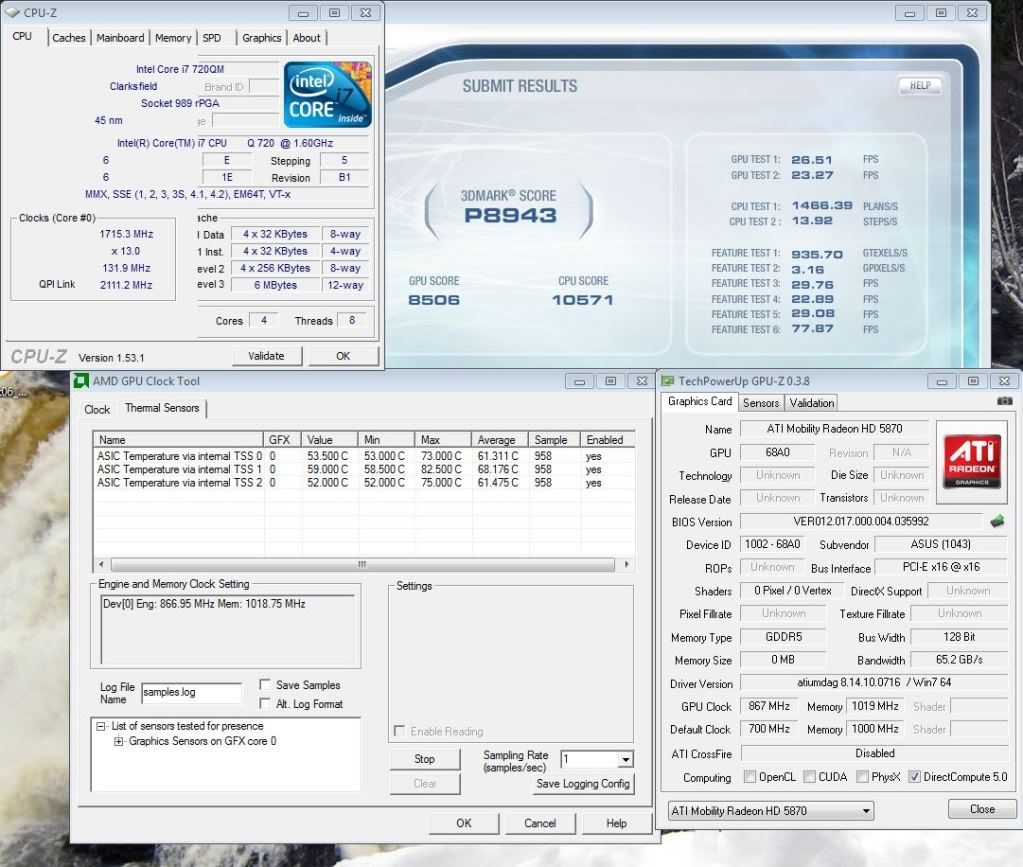This screenshot has height=867, width=1023.
Task: Click the Average column header
Action: [499, 440]
